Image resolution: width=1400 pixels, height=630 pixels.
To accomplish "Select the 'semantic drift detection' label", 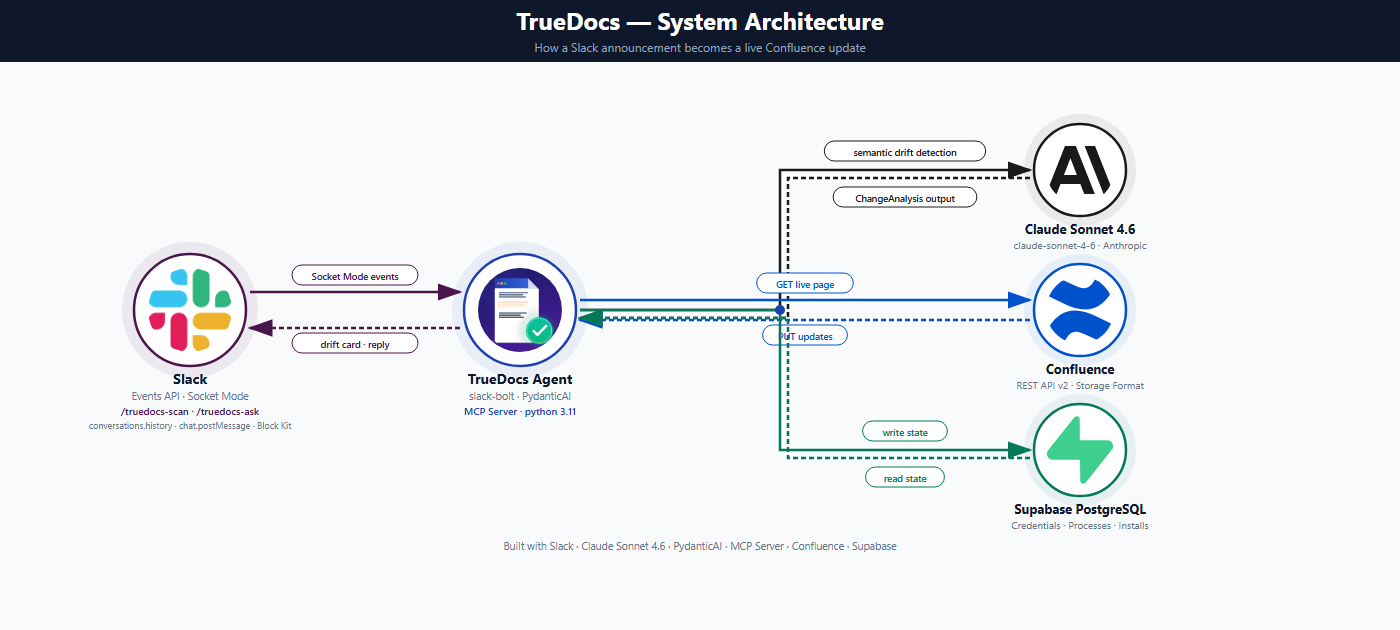I will (x=905, y=152).
